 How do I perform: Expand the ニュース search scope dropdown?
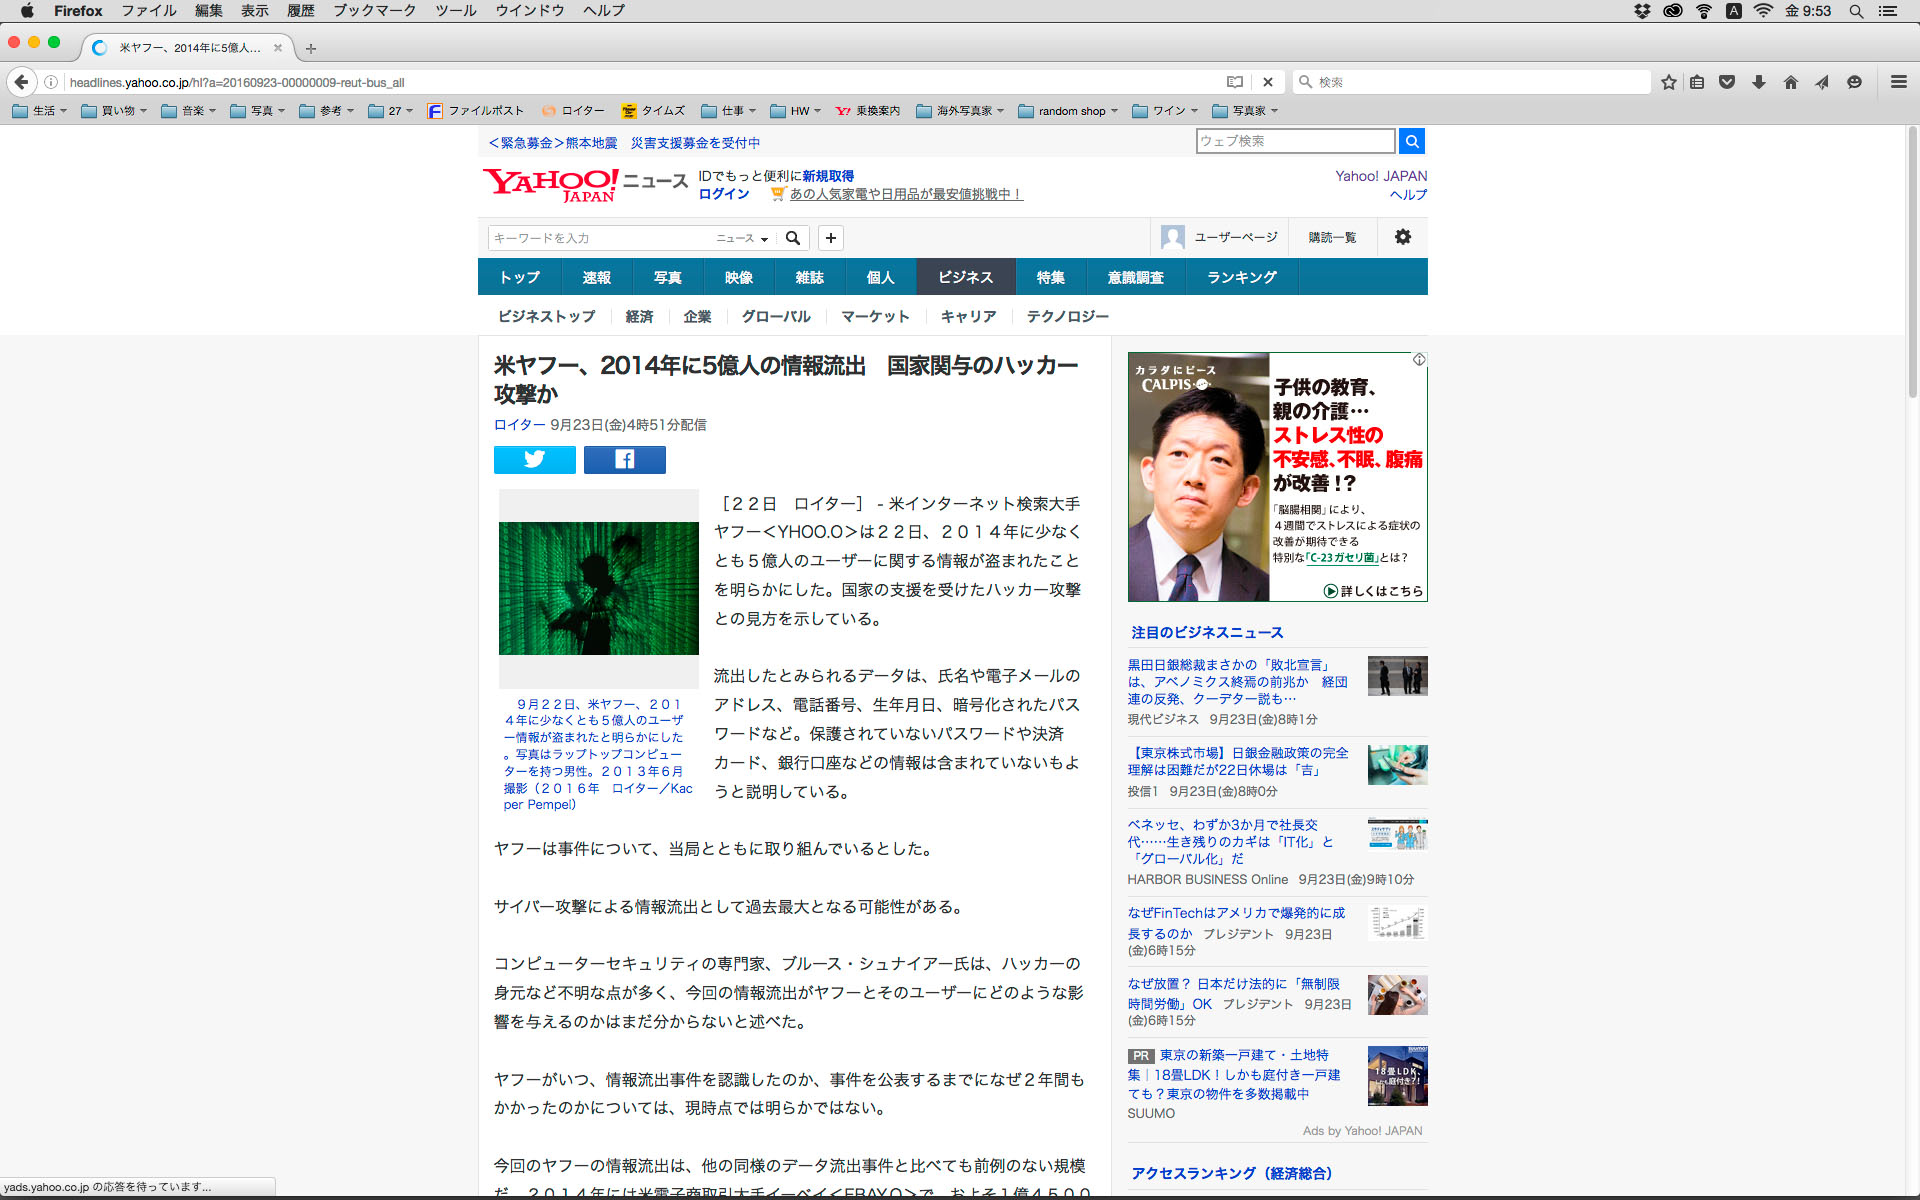(x=742, y=238)
